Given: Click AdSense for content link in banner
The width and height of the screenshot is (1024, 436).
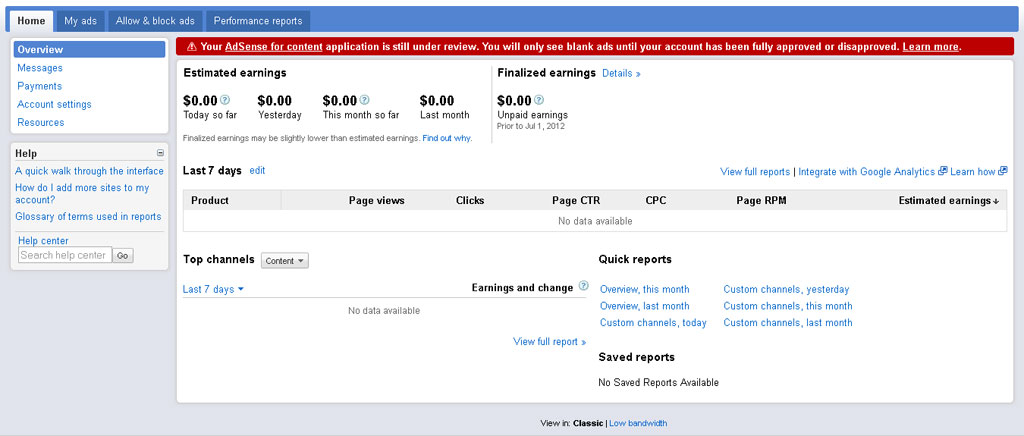Looking at the screenshot, I should [274, 47].
